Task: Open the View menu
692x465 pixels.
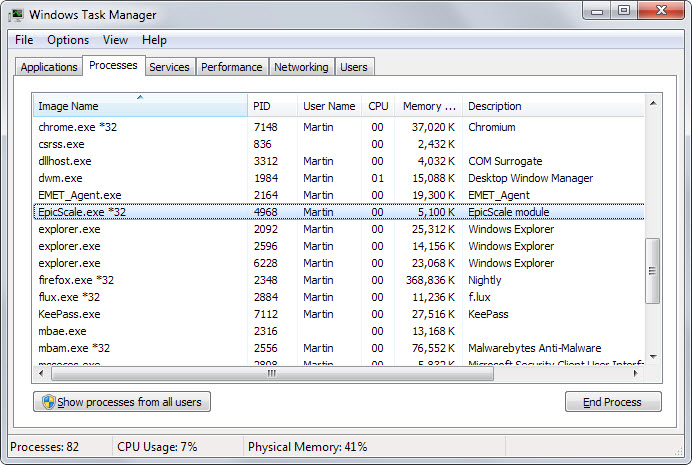Action: [x=115, y=40]
